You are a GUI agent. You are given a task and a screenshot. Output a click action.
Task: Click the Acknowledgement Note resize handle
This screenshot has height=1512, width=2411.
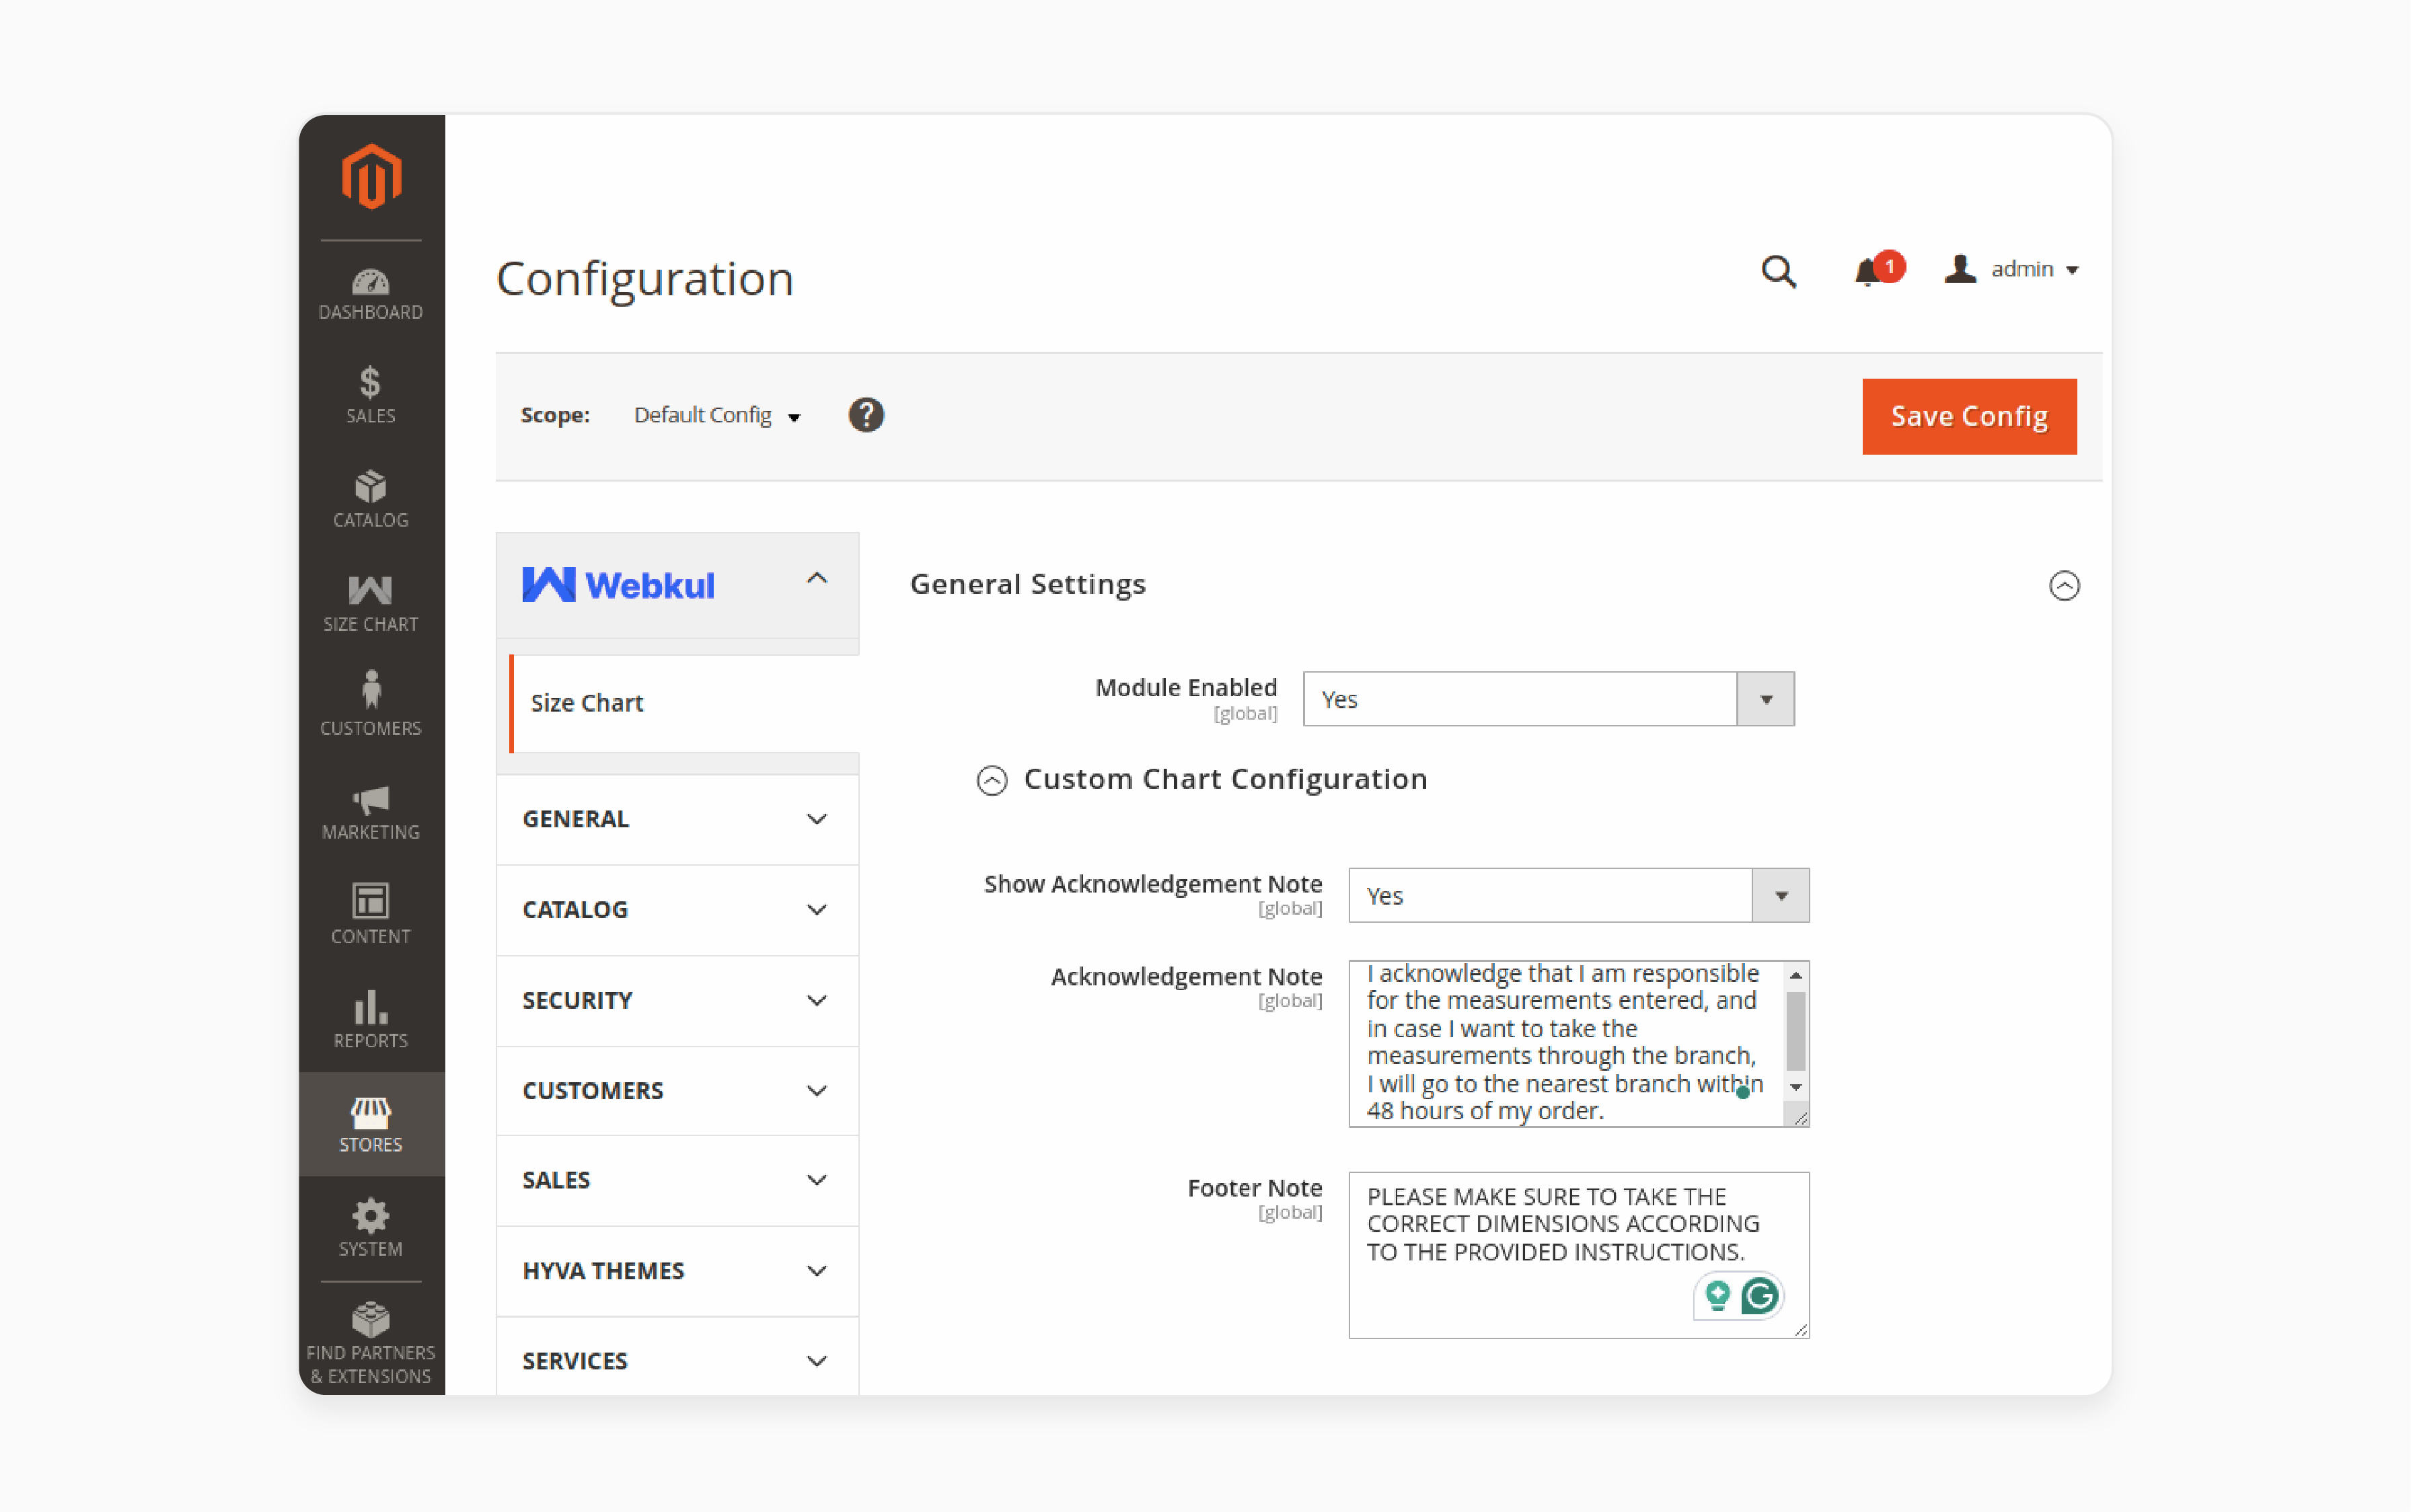(x=1801, y=1118)
